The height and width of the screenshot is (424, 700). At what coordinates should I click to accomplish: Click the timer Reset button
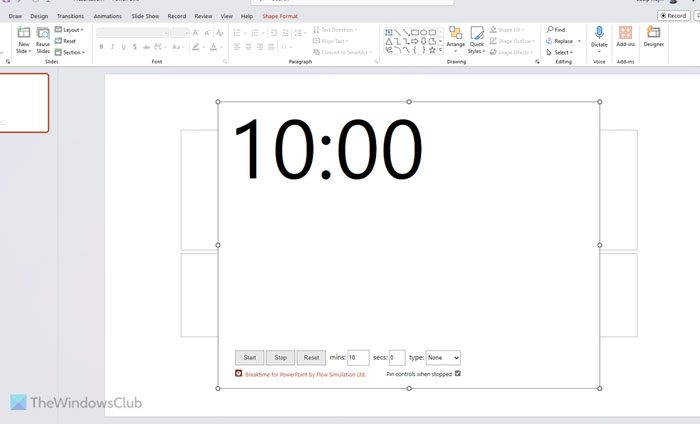pyautogui.click(x=311, y=357)
